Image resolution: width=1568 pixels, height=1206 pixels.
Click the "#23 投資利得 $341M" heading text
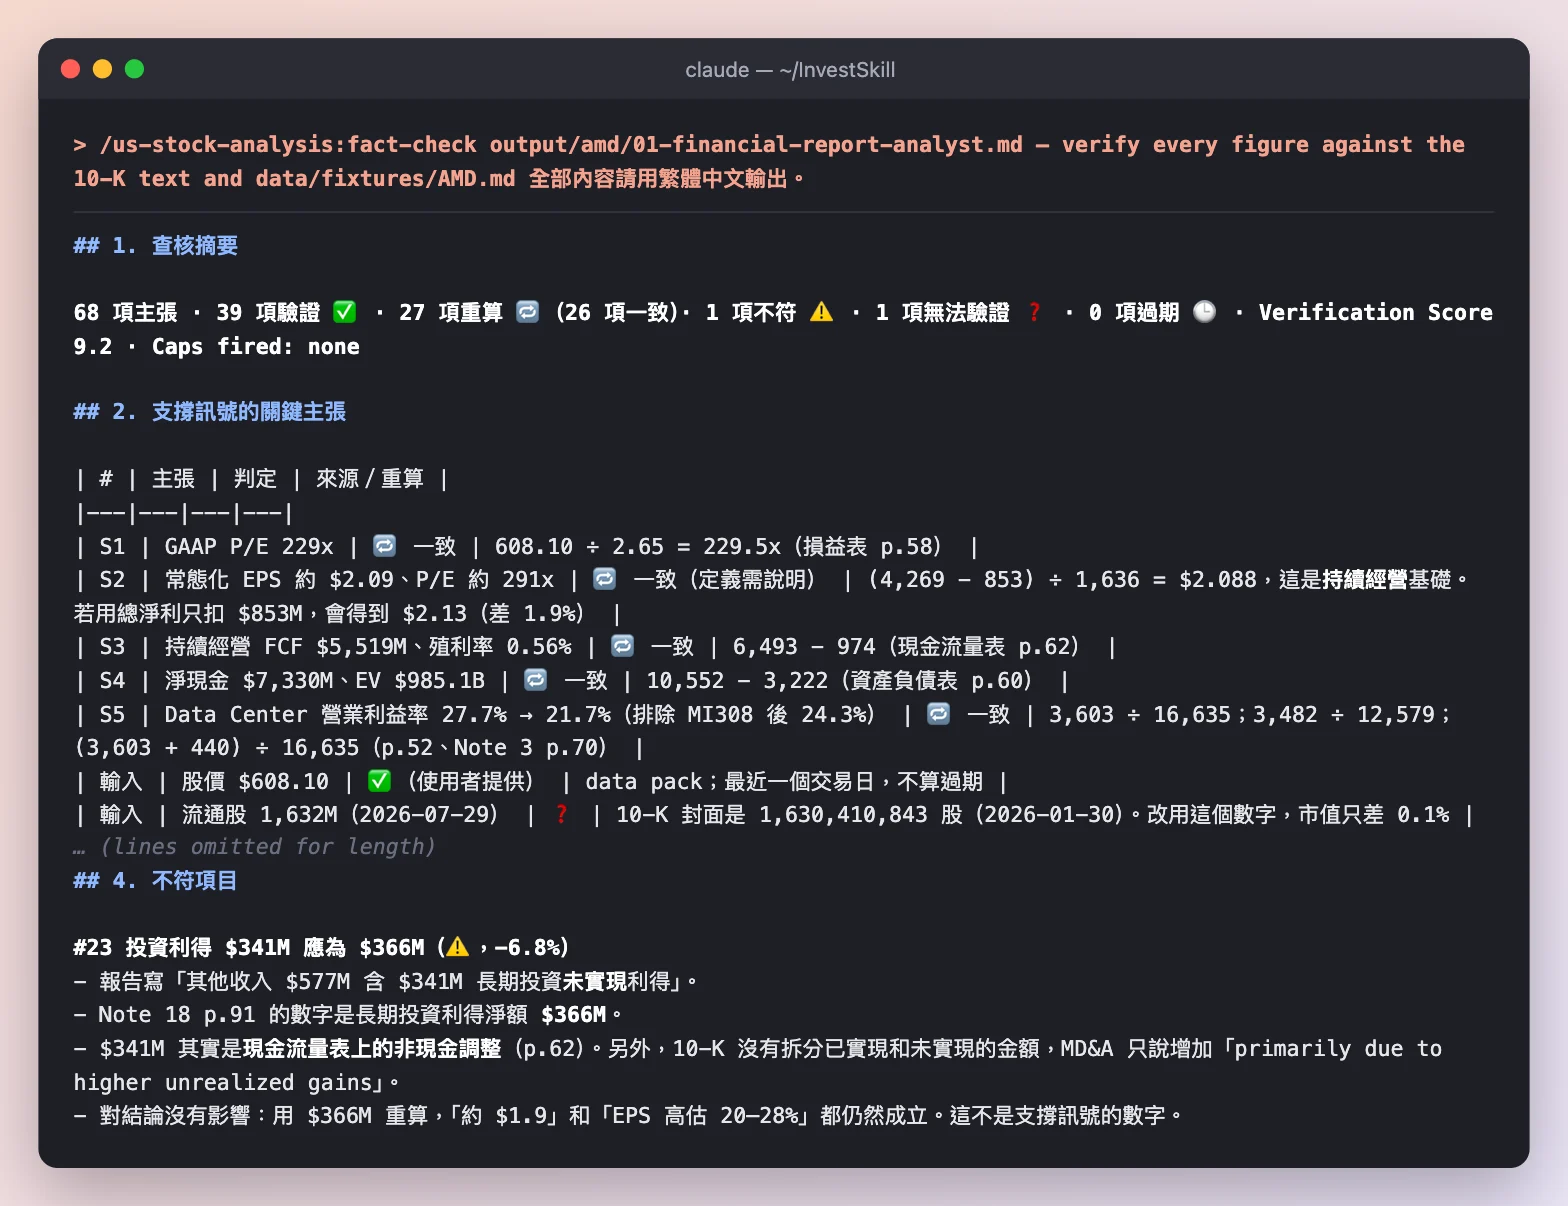pos(182,947)
